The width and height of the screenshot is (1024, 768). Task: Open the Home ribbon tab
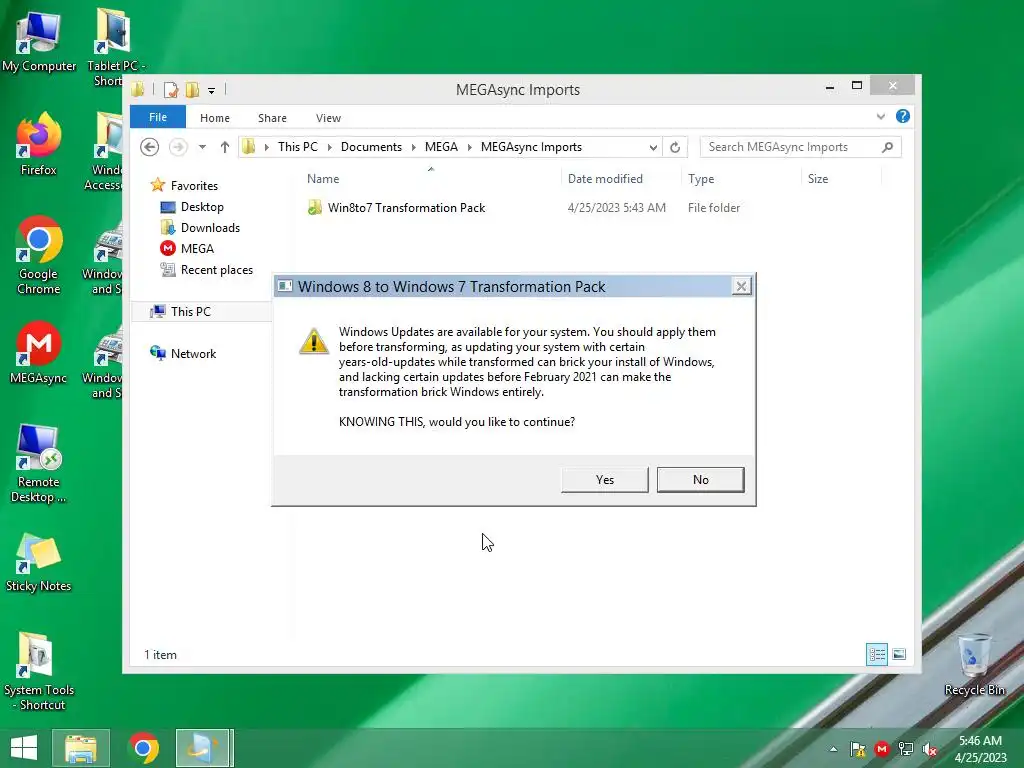pyautogui.click(x=215, y=118)
